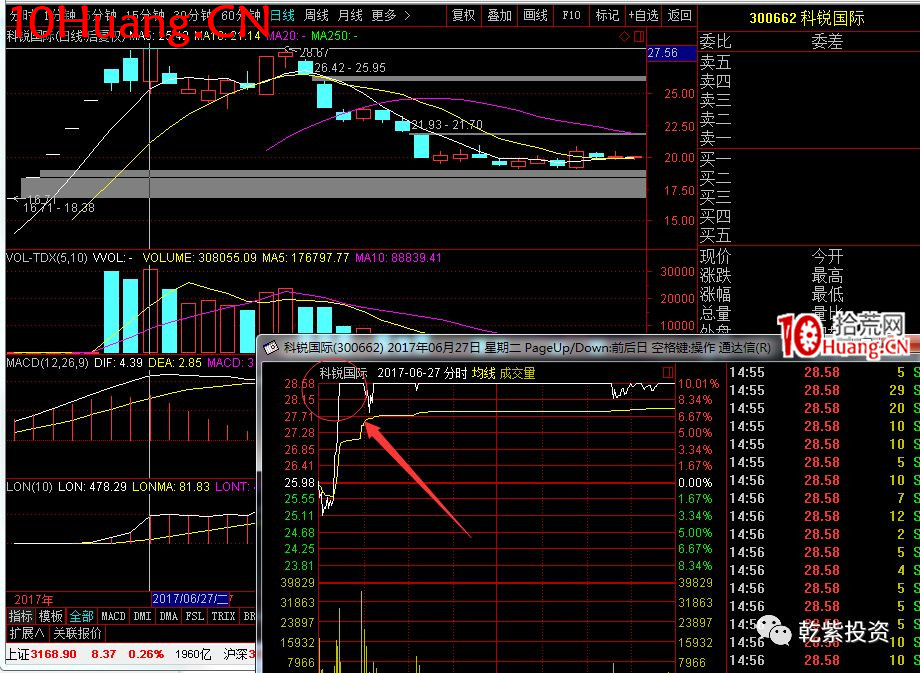Click the popup window title icon
Viewport: 920px width, 673px height.
pyautogui.click(x=270, y=347)
